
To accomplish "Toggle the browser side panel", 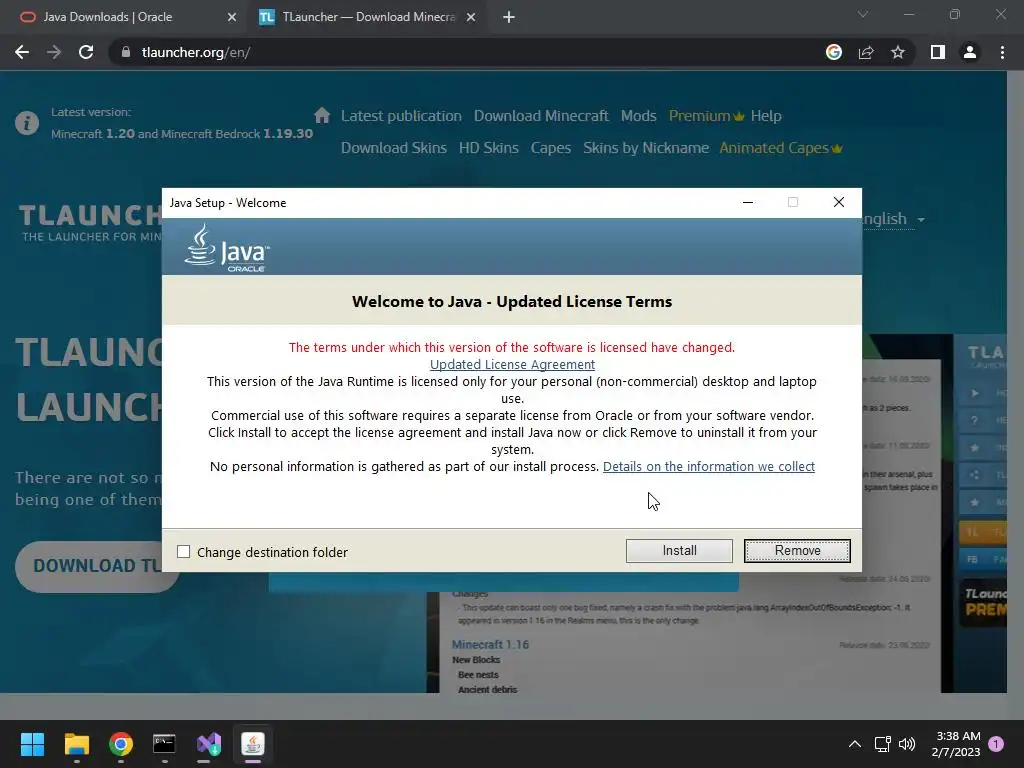I will coord(938,52).
